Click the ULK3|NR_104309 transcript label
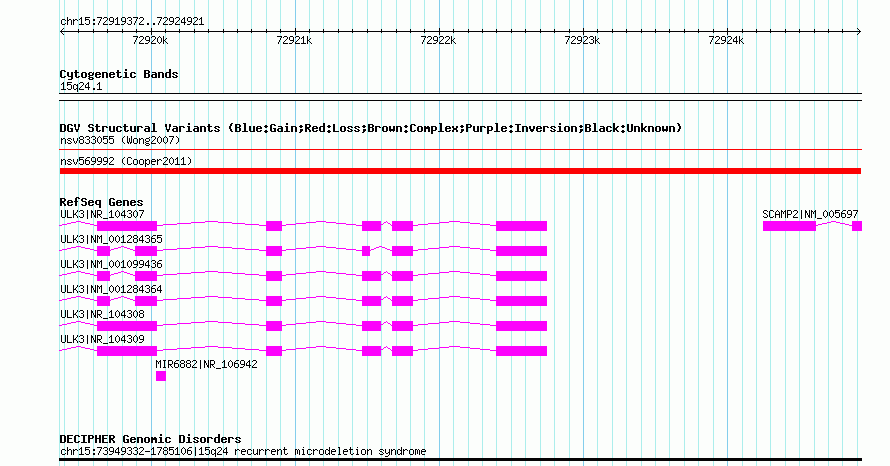The width and height of the screenshot is (890, 466). [x=102, y=339]
